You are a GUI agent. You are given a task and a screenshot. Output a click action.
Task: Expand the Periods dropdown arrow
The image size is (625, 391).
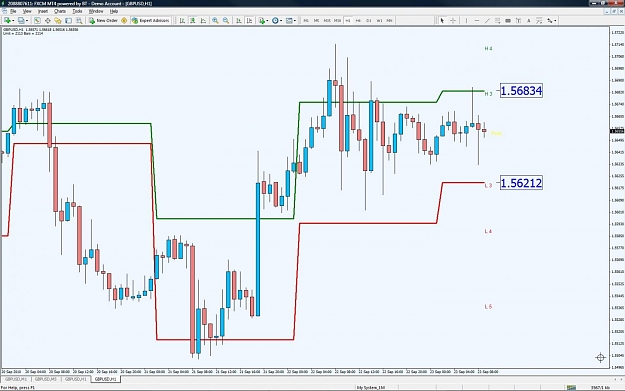point(281,20)
